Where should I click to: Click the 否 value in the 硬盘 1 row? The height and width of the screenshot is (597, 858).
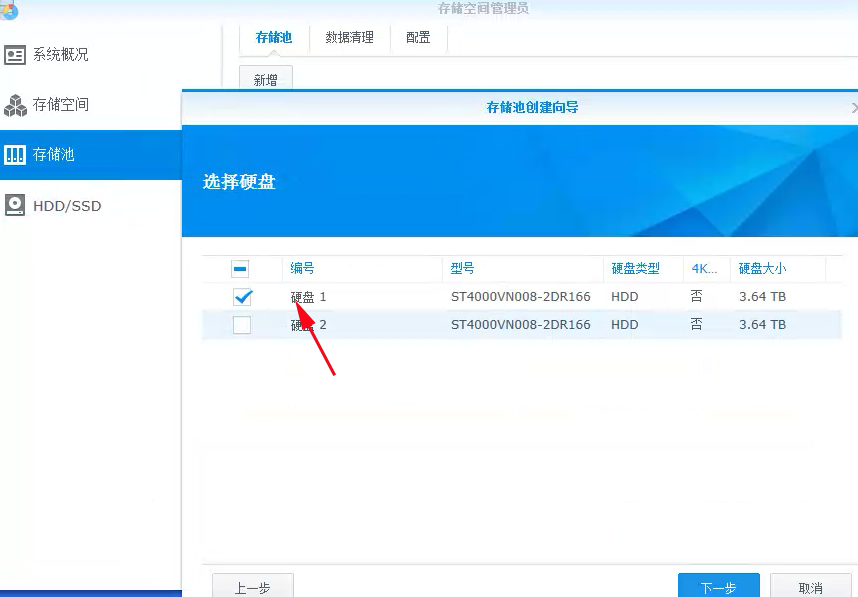tap(697, 296)
